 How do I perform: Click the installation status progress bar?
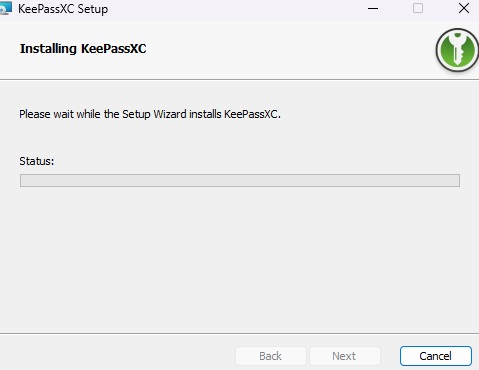point(240,180)
